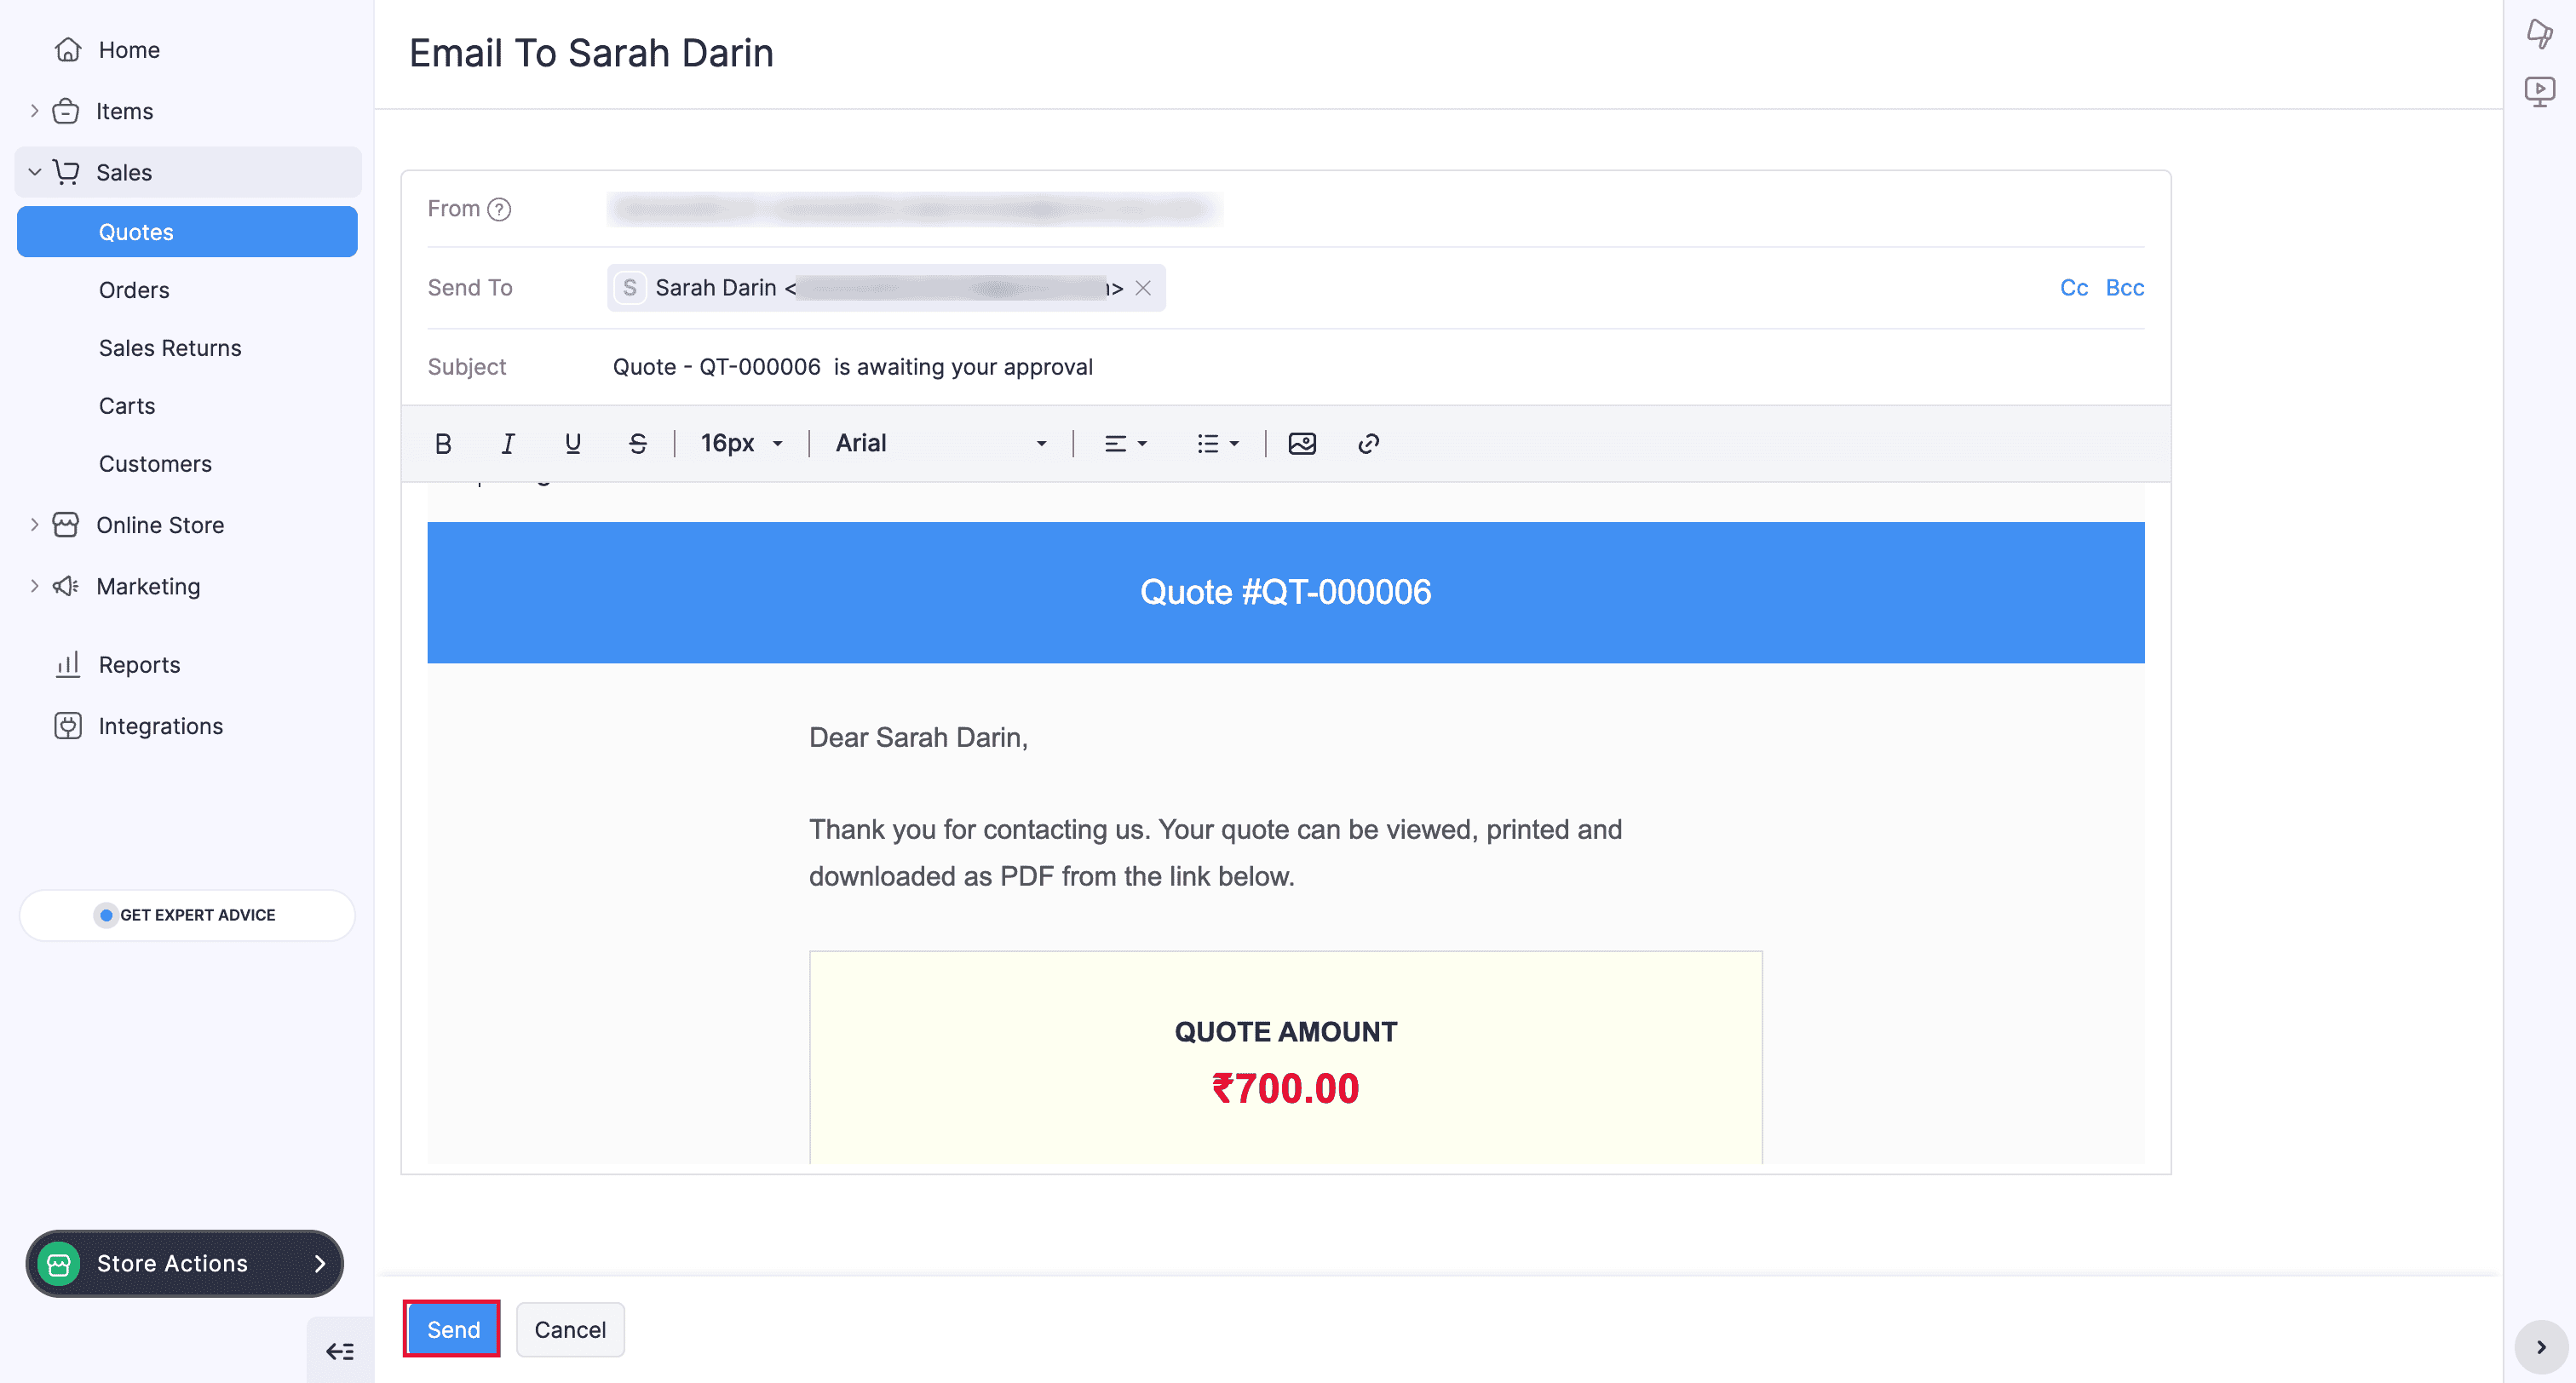Toggle italic formatting in the editor

click(x=507, y=443)
